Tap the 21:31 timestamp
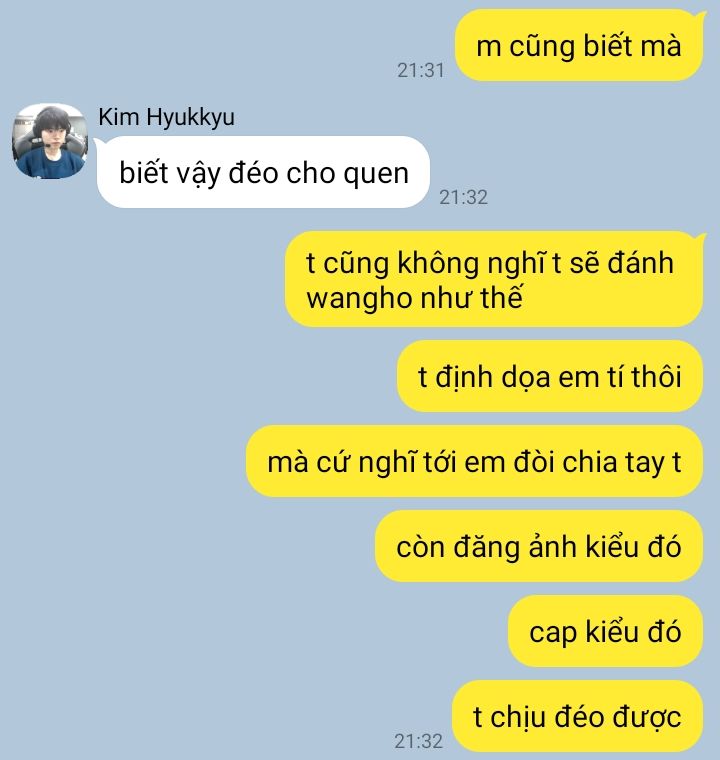The image size is (720, 760). click(420, 70)
